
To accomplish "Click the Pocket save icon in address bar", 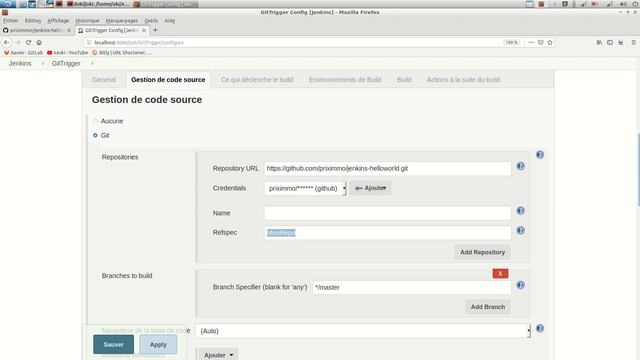I will [x=540, y=42].
